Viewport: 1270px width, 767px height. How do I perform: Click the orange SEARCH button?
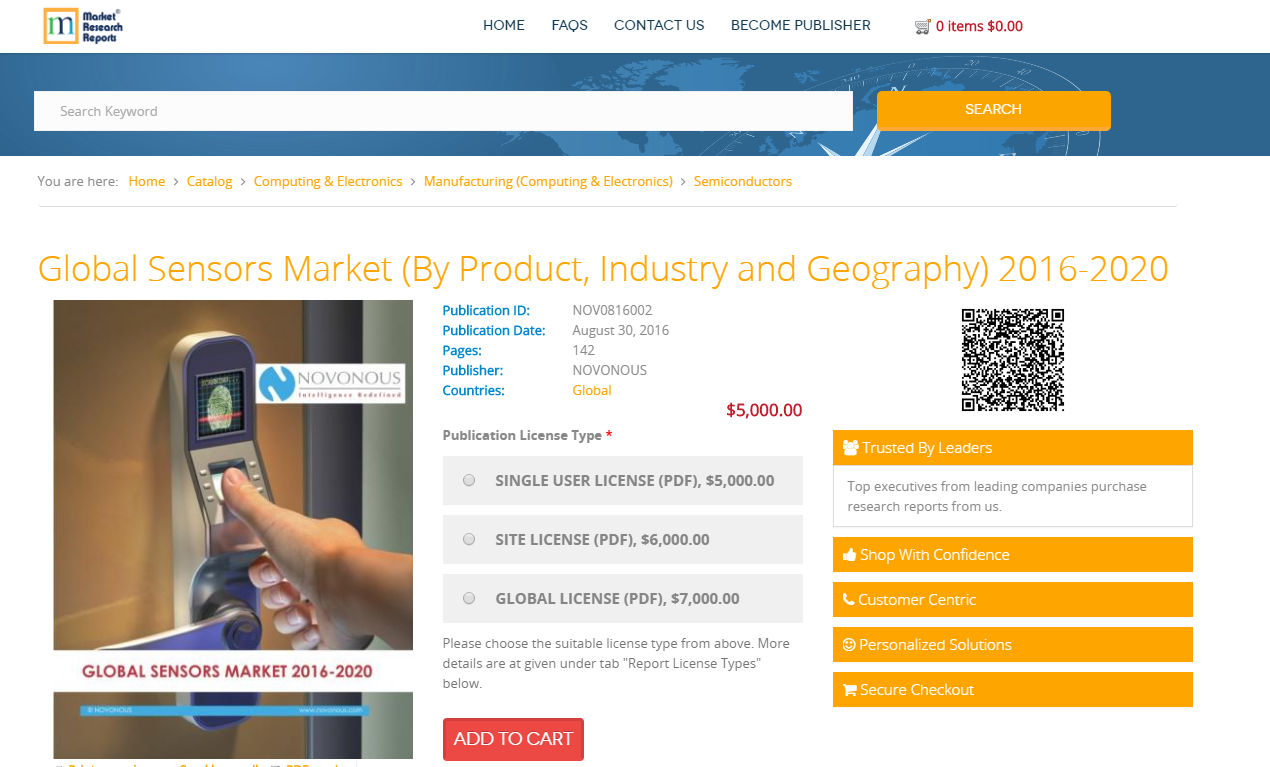(994, 110)
